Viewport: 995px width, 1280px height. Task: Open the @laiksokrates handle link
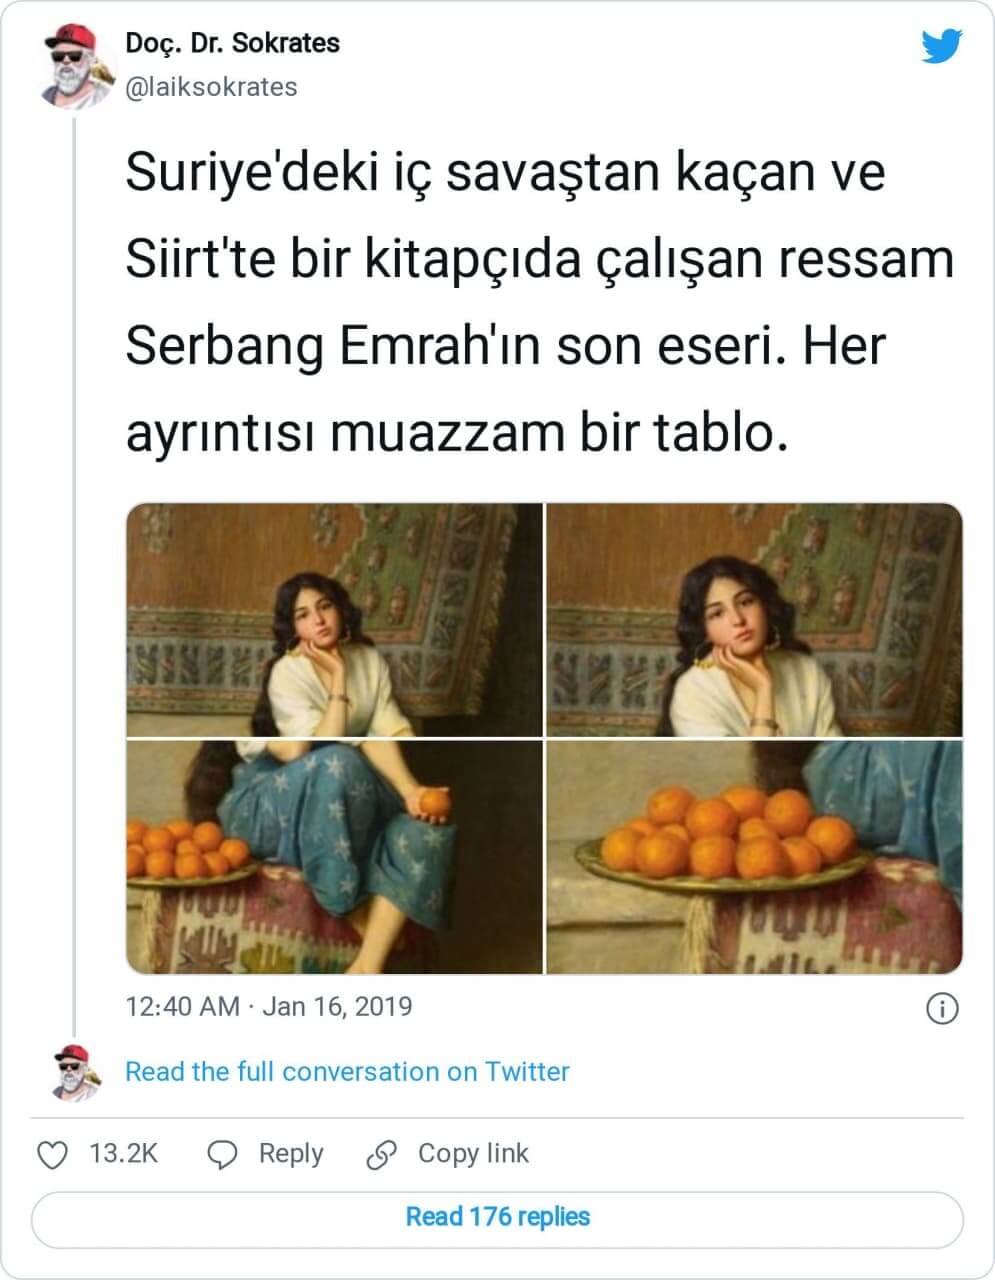coord(211,88)
